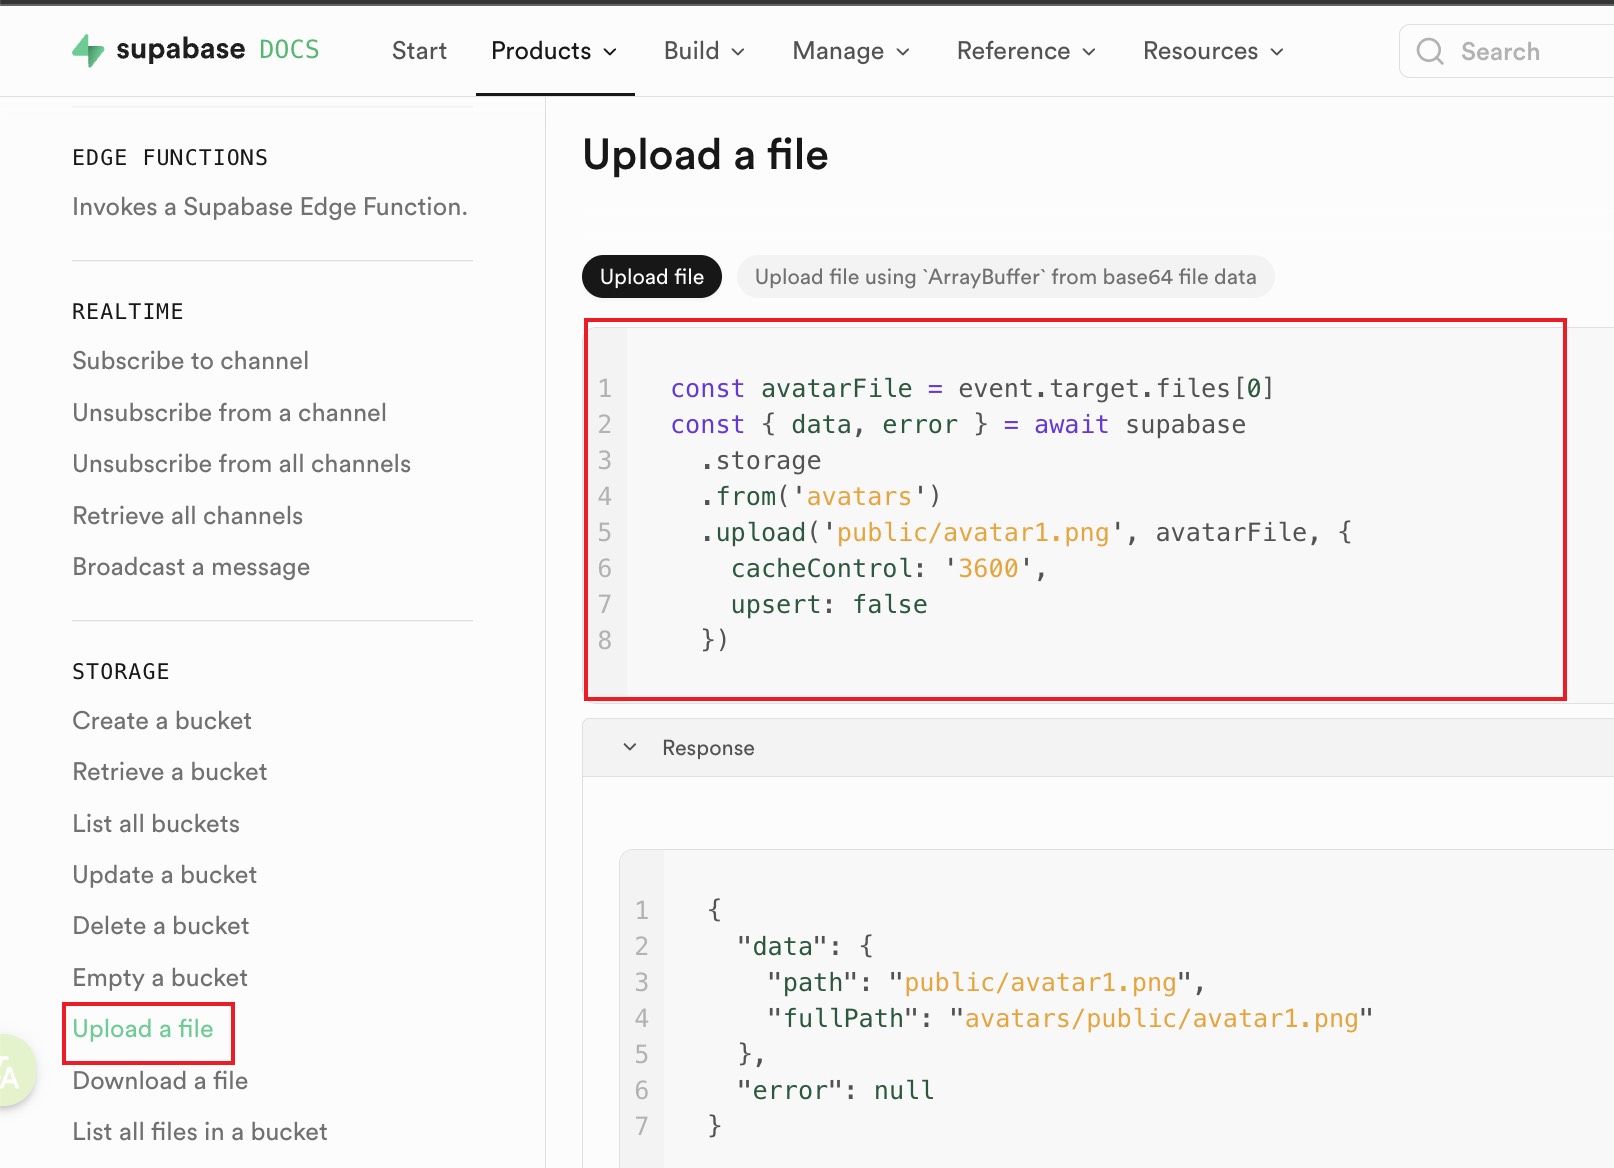Open Download a file sidebar link
The width and height of the screenshot is (1614, 1168).
(160, 1081)
